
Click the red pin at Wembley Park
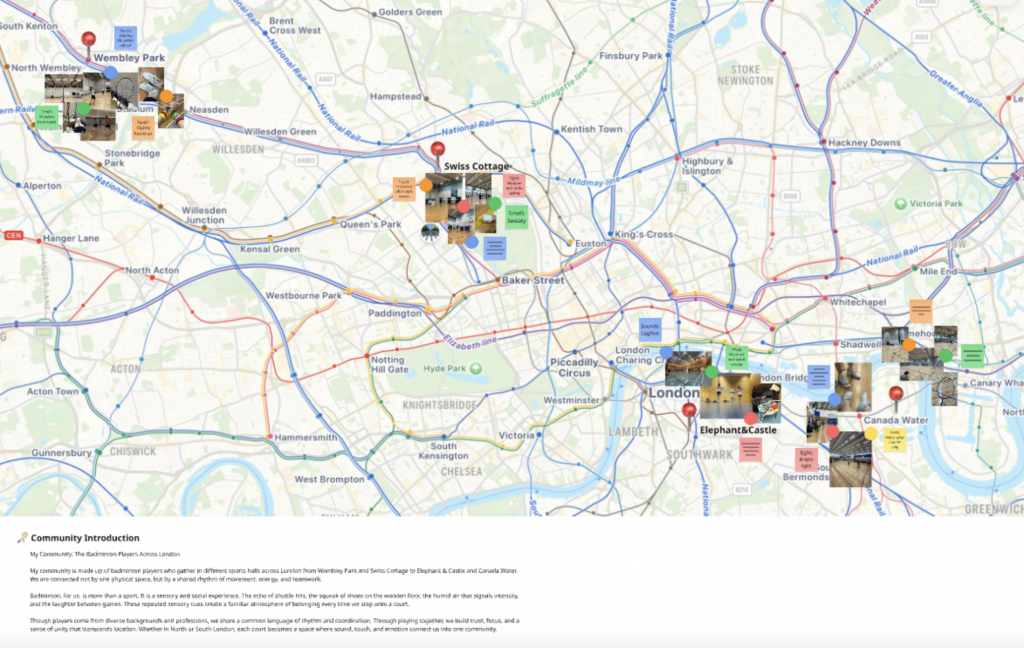tap(88, 41)
